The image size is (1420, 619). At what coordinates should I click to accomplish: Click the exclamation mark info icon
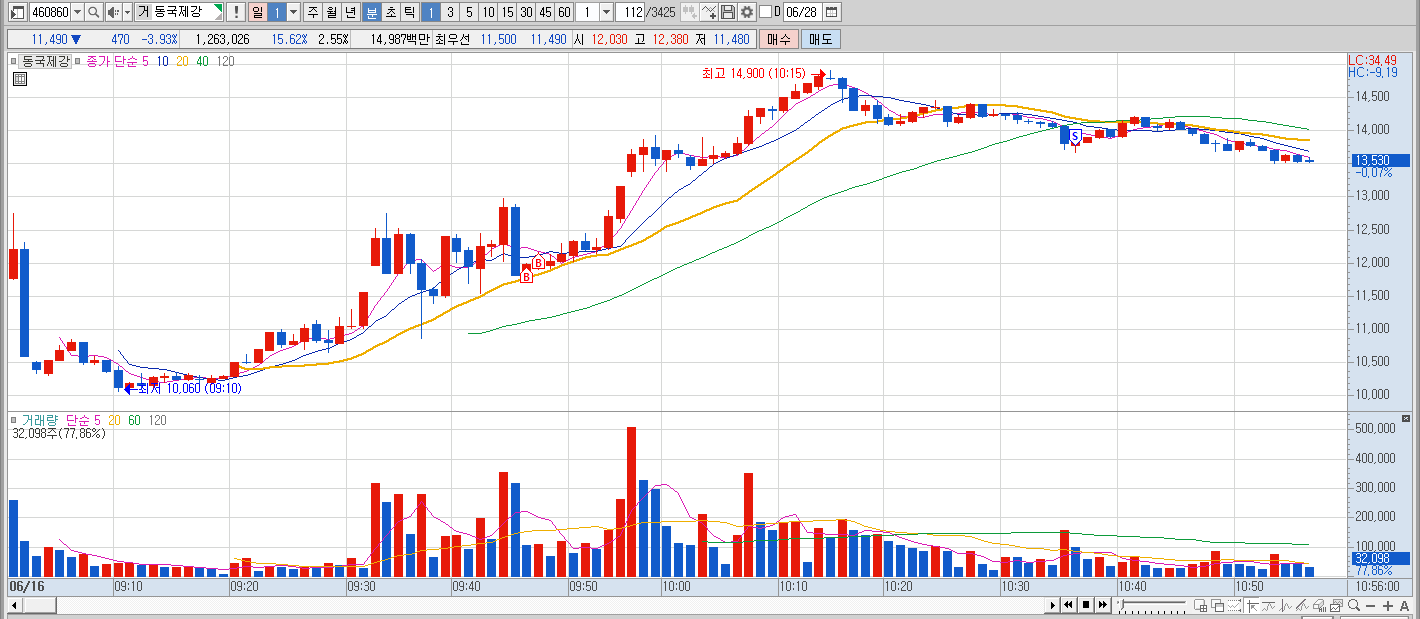236,12
